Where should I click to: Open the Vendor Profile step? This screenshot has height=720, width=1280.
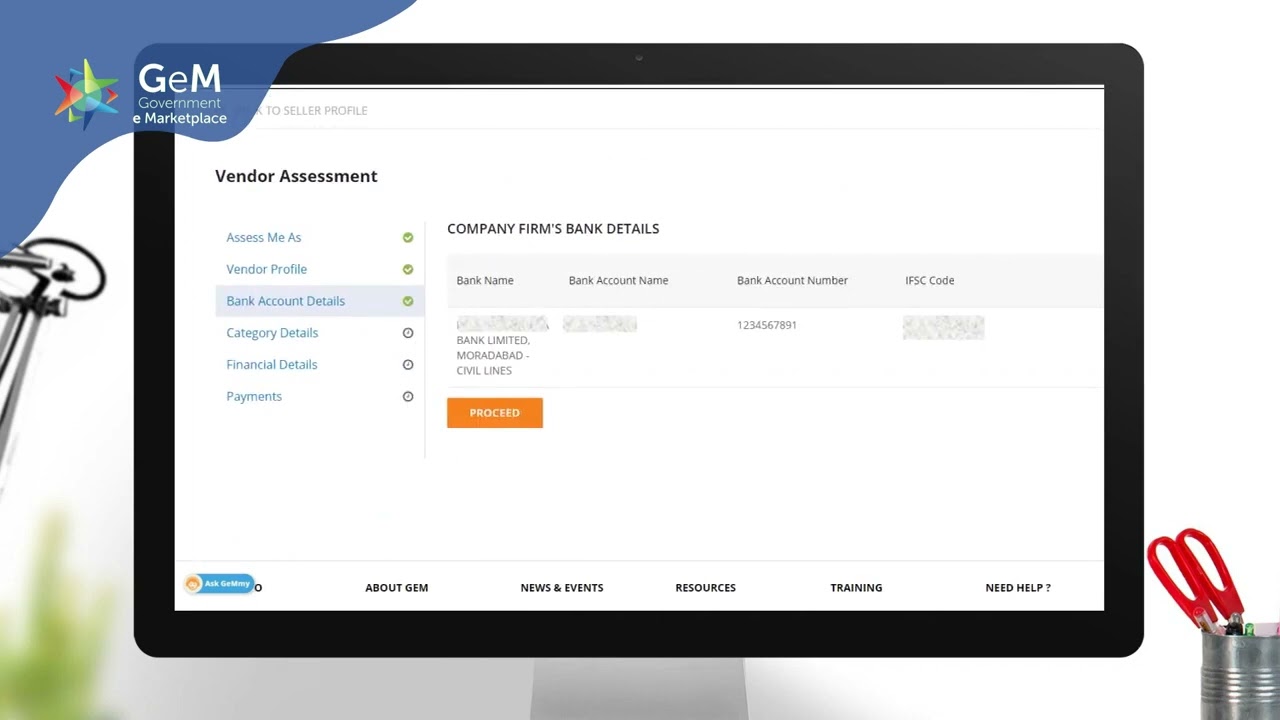[267, 269]
